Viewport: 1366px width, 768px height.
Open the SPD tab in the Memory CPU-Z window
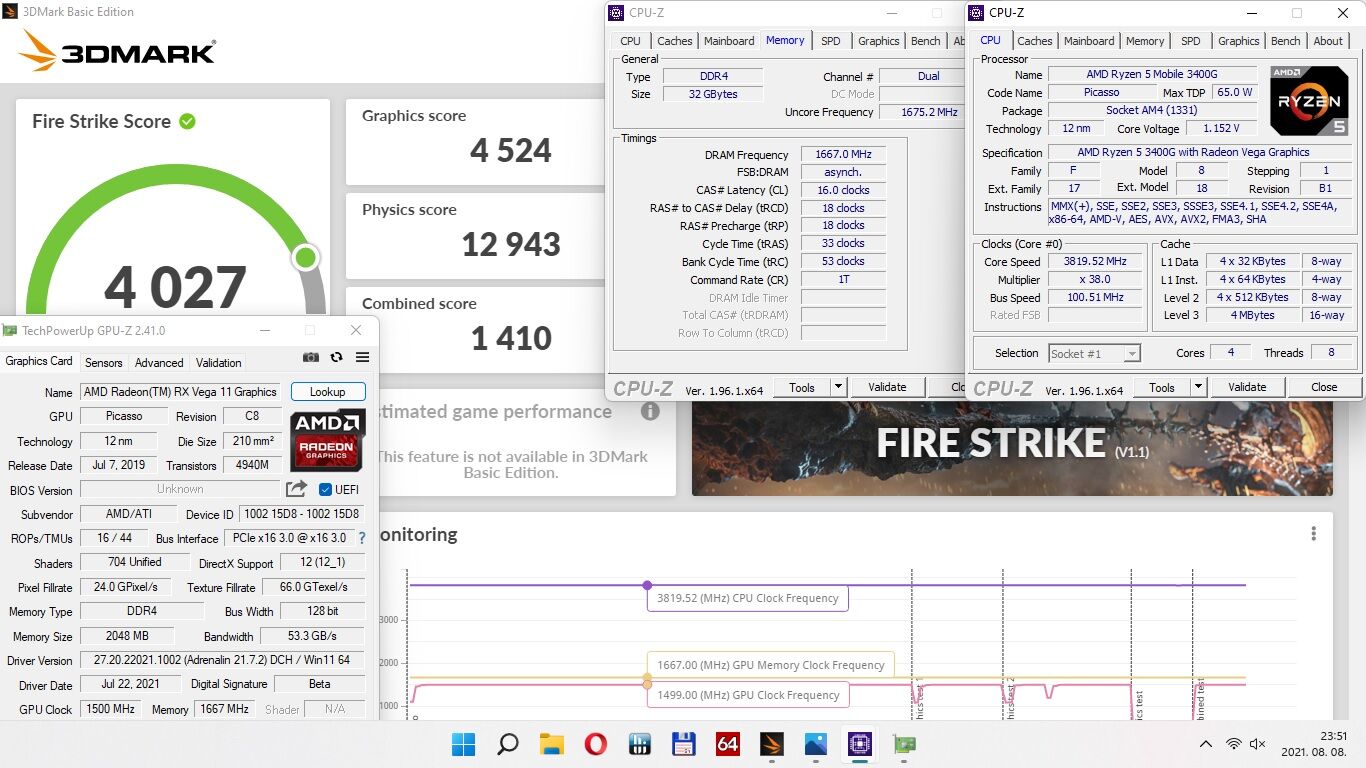coord(830,41)
